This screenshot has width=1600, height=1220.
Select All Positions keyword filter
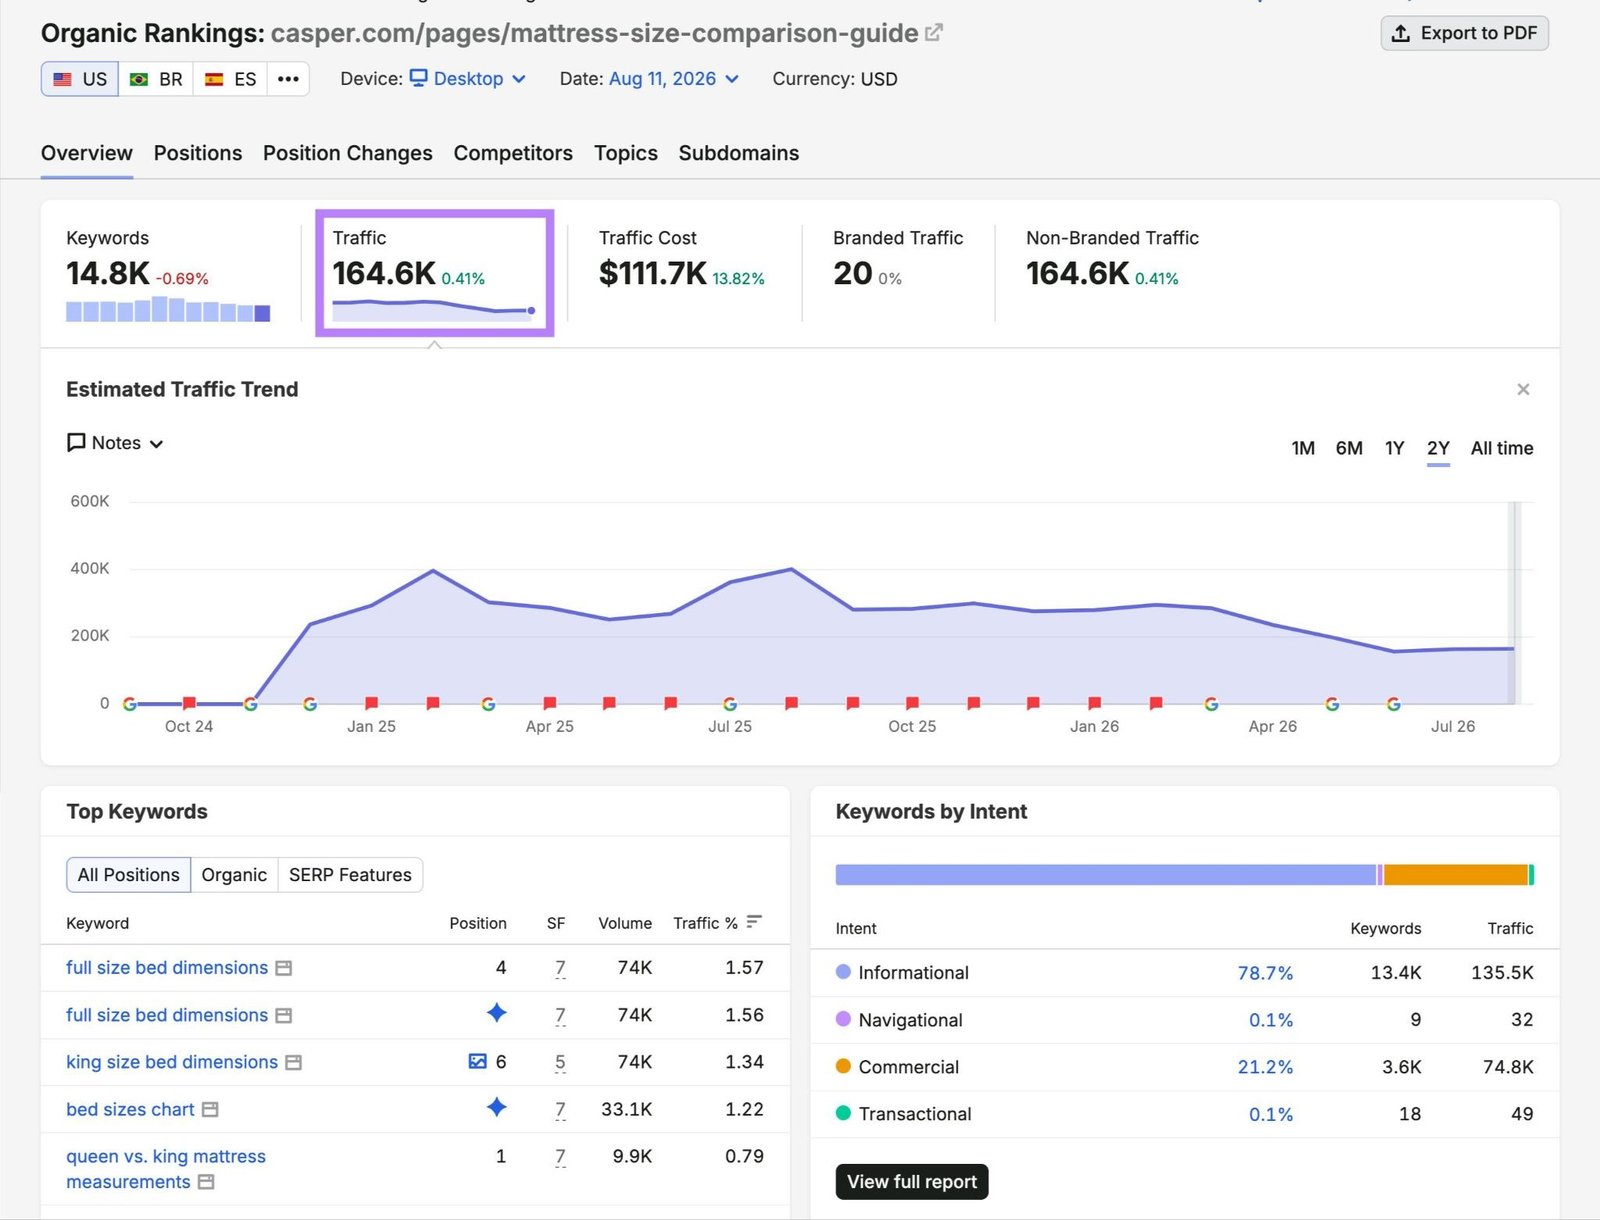tap(128, 875)
